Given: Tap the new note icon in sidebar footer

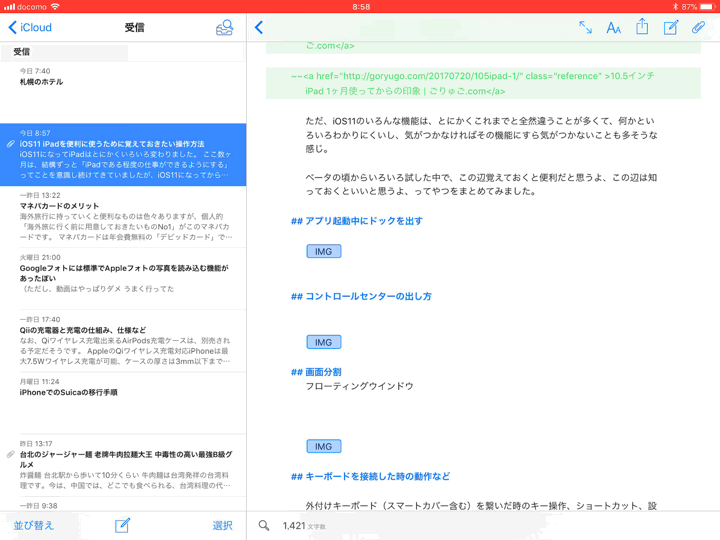Looking at the screenshot, I should point(122,525).
